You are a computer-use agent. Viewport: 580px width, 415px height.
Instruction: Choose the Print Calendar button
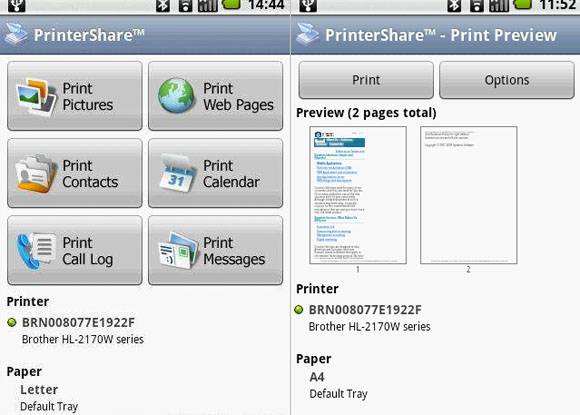point(216,173)
